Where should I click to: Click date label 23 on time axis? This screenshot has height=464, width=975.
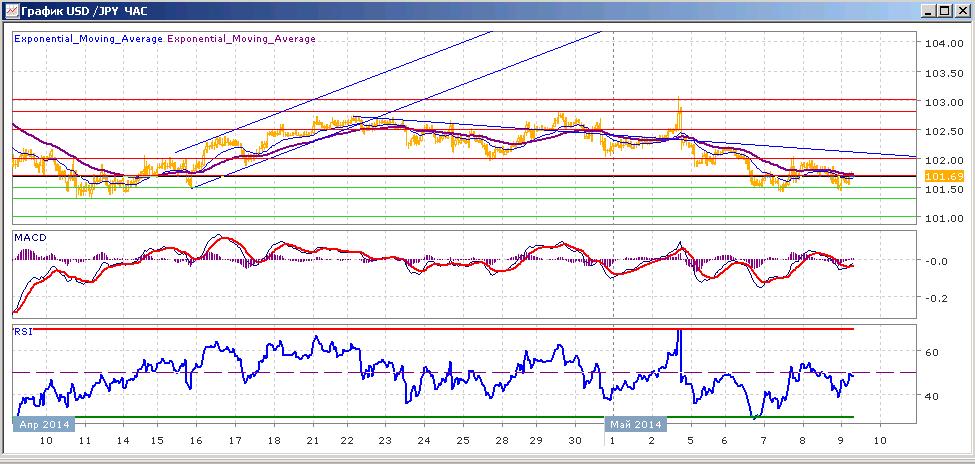tap(386, 440)
